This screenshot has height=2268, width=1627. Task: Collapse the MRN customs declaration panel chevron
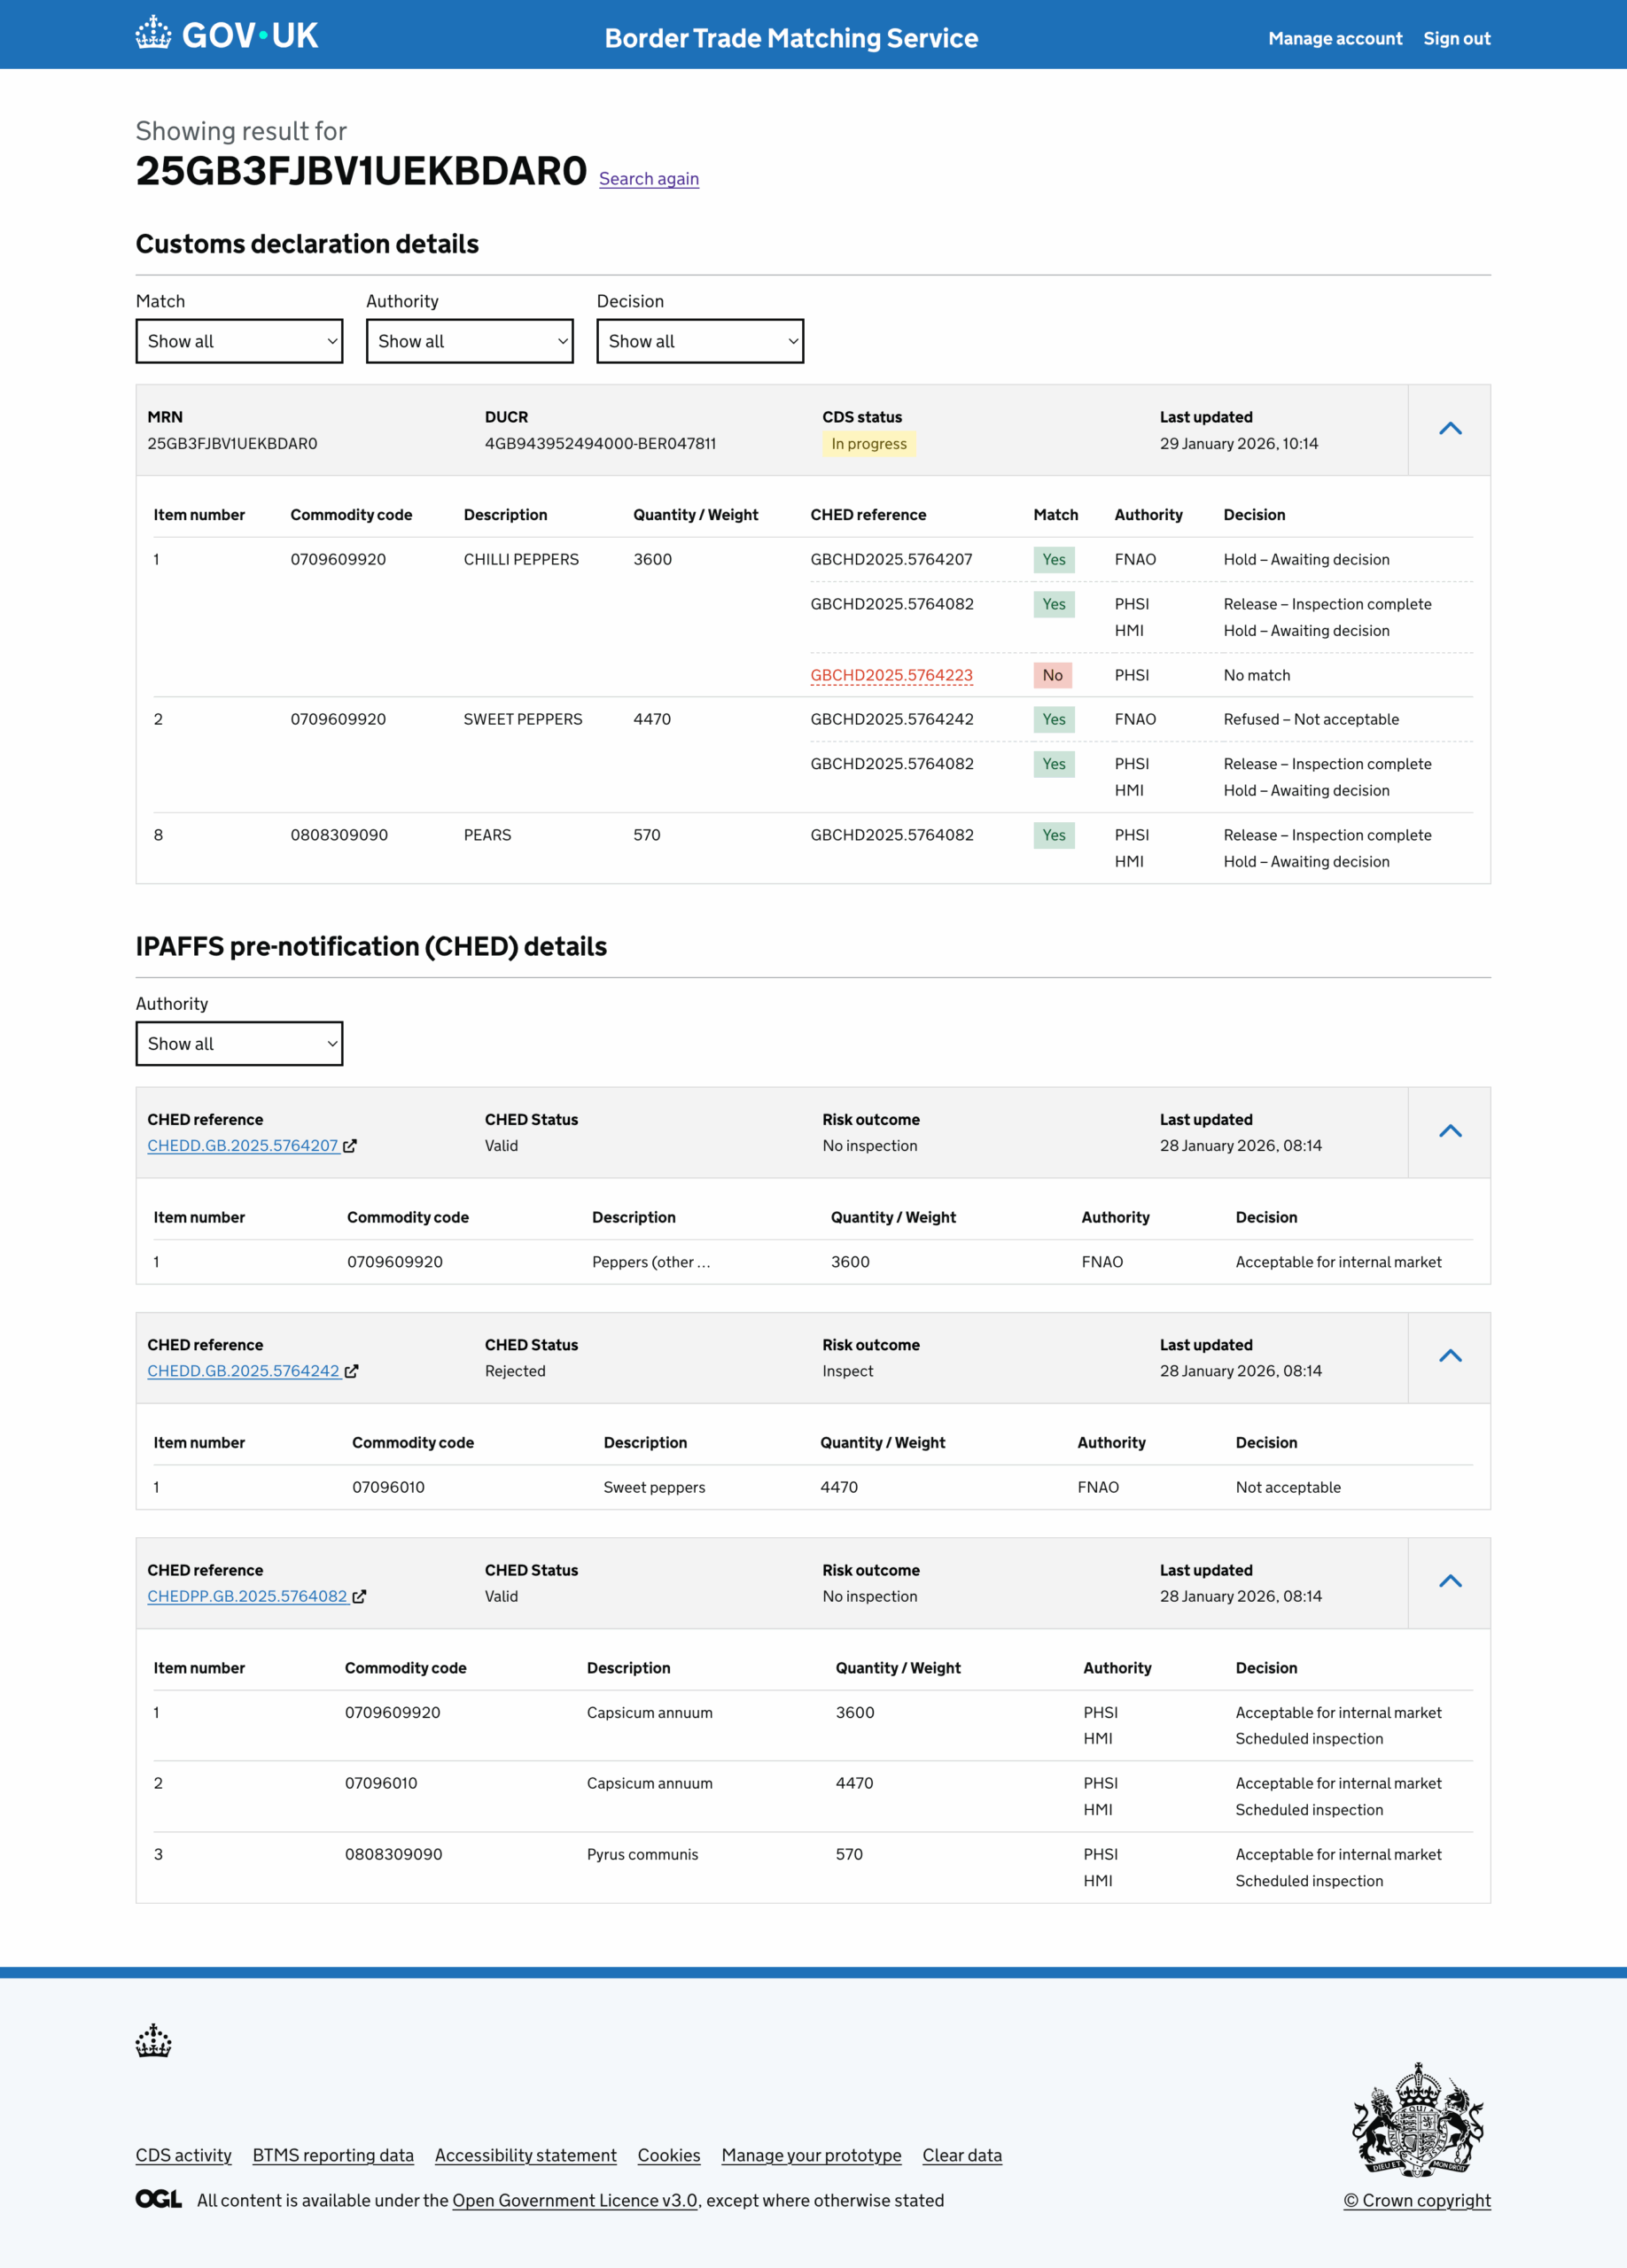pos(1449,429)
